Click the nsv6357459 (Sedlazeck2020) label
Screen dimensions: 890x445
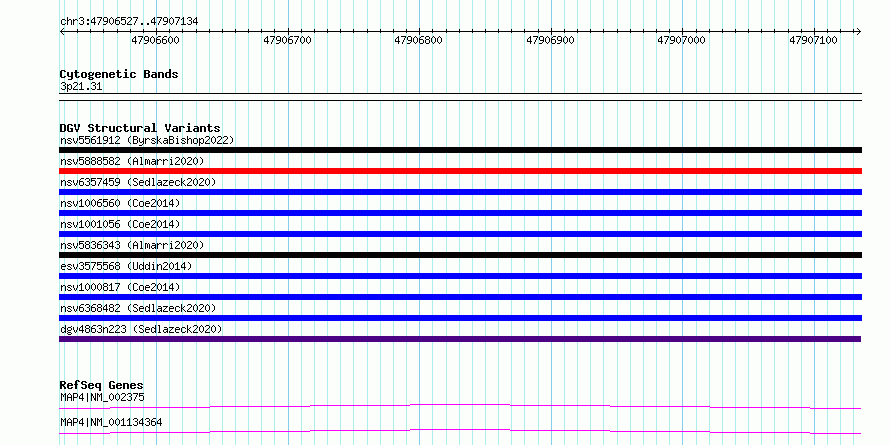tap(138, 182)
